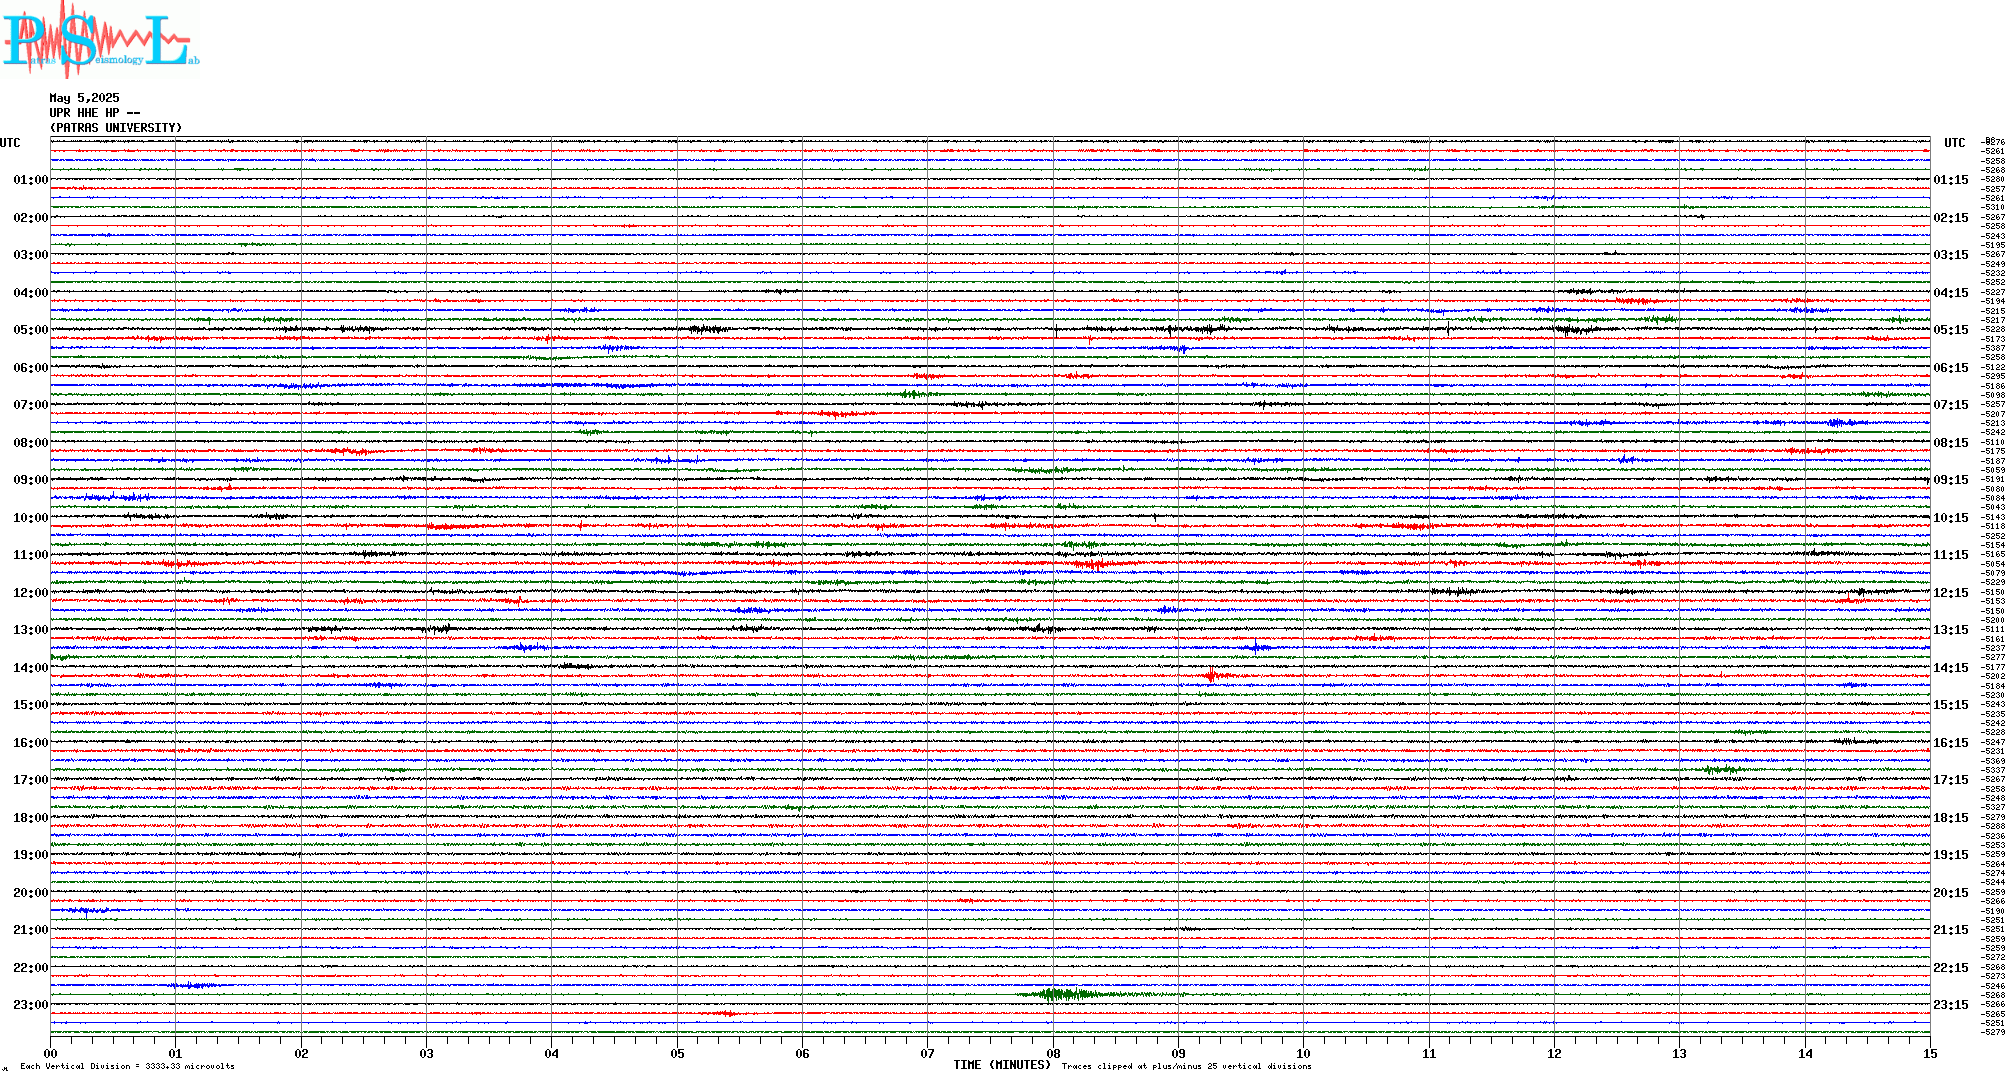Click the 14:00 hour label
The height and width of the screenshot is (1080, 2010).
tap(31, 668)
